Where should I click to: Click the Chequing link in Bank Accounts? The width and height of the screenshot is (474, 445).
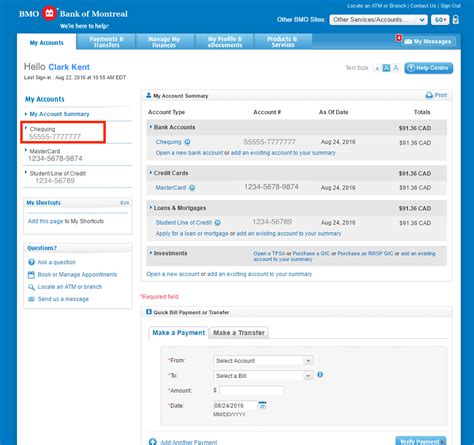tap(168, 142)
